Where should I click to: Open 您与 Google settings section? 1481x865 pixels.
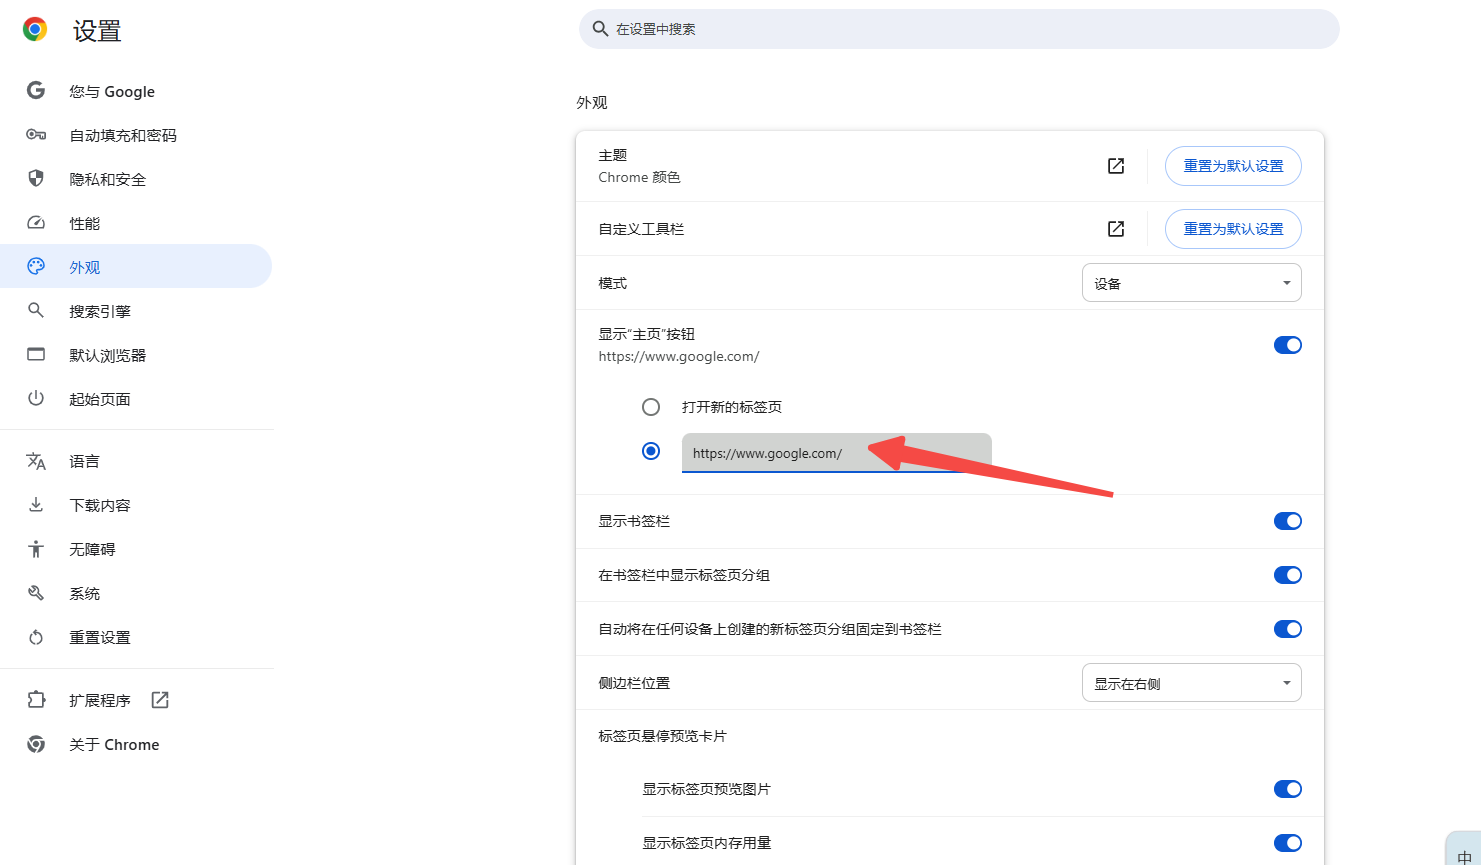point(136,91)
